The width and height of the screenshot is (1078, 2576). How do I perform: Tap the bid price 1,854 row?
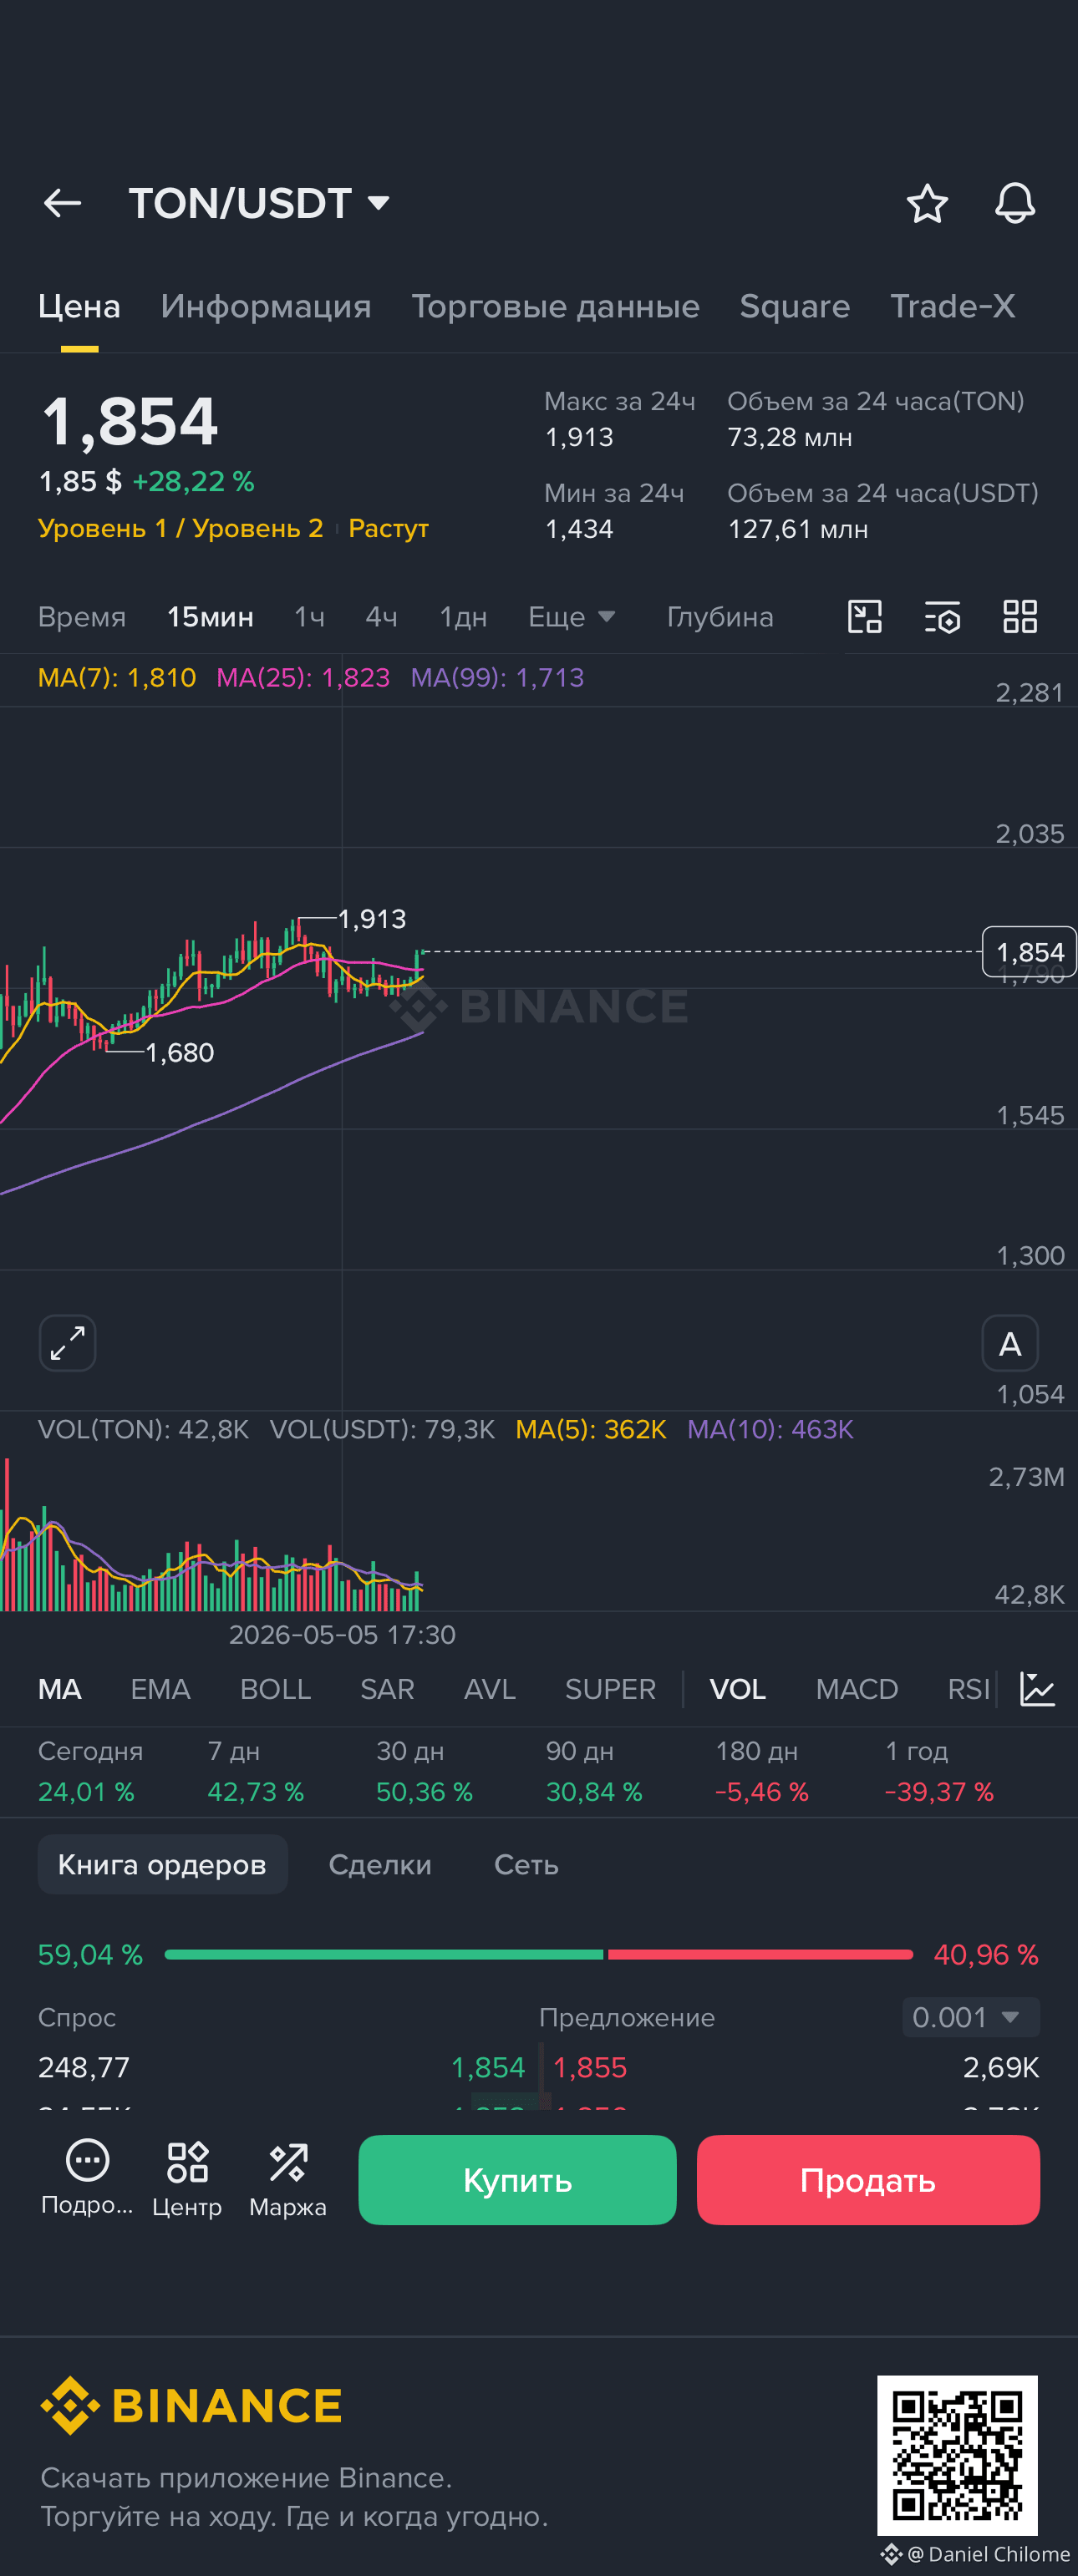(281, 2067)
